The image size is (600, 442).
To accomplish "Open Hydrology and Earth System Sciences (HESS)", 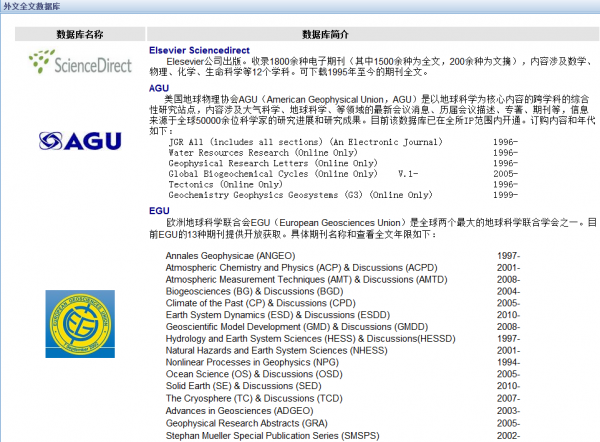I will pyautogui.click(x=311, y=339).
